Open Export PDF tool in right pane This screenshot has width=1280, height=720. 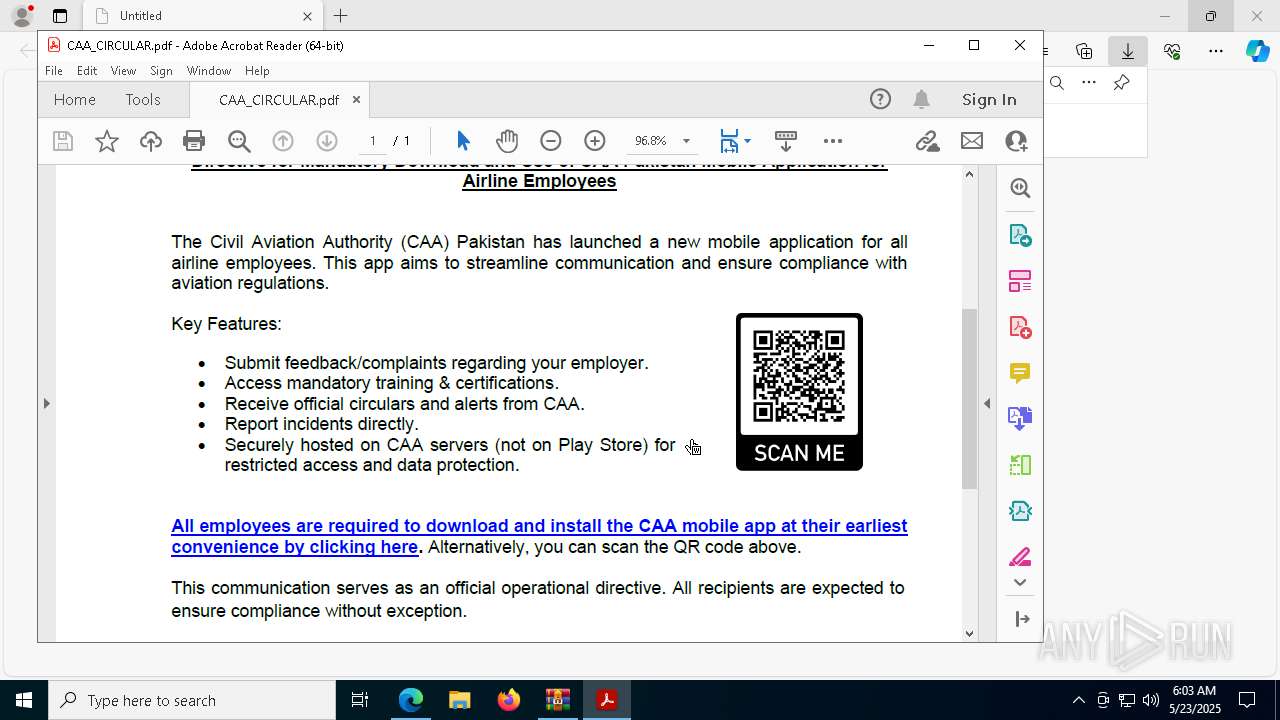pos(1020,235)
